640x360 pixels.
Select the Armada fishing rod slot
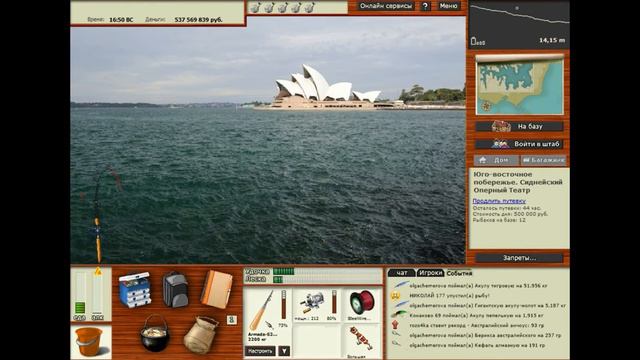[267, 316]
